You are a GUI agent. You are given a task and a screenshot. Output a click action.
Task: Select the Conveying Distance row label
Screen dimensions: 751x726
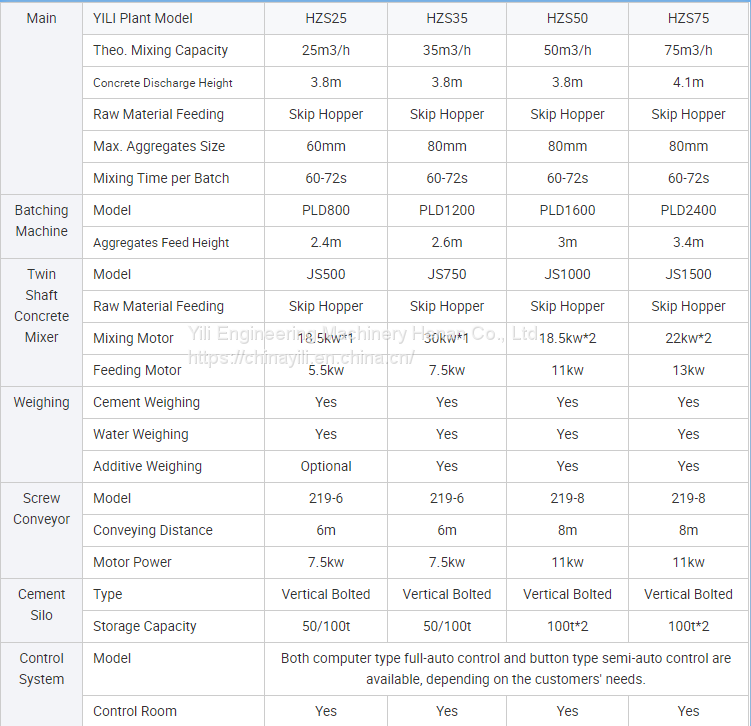point(152,530)
